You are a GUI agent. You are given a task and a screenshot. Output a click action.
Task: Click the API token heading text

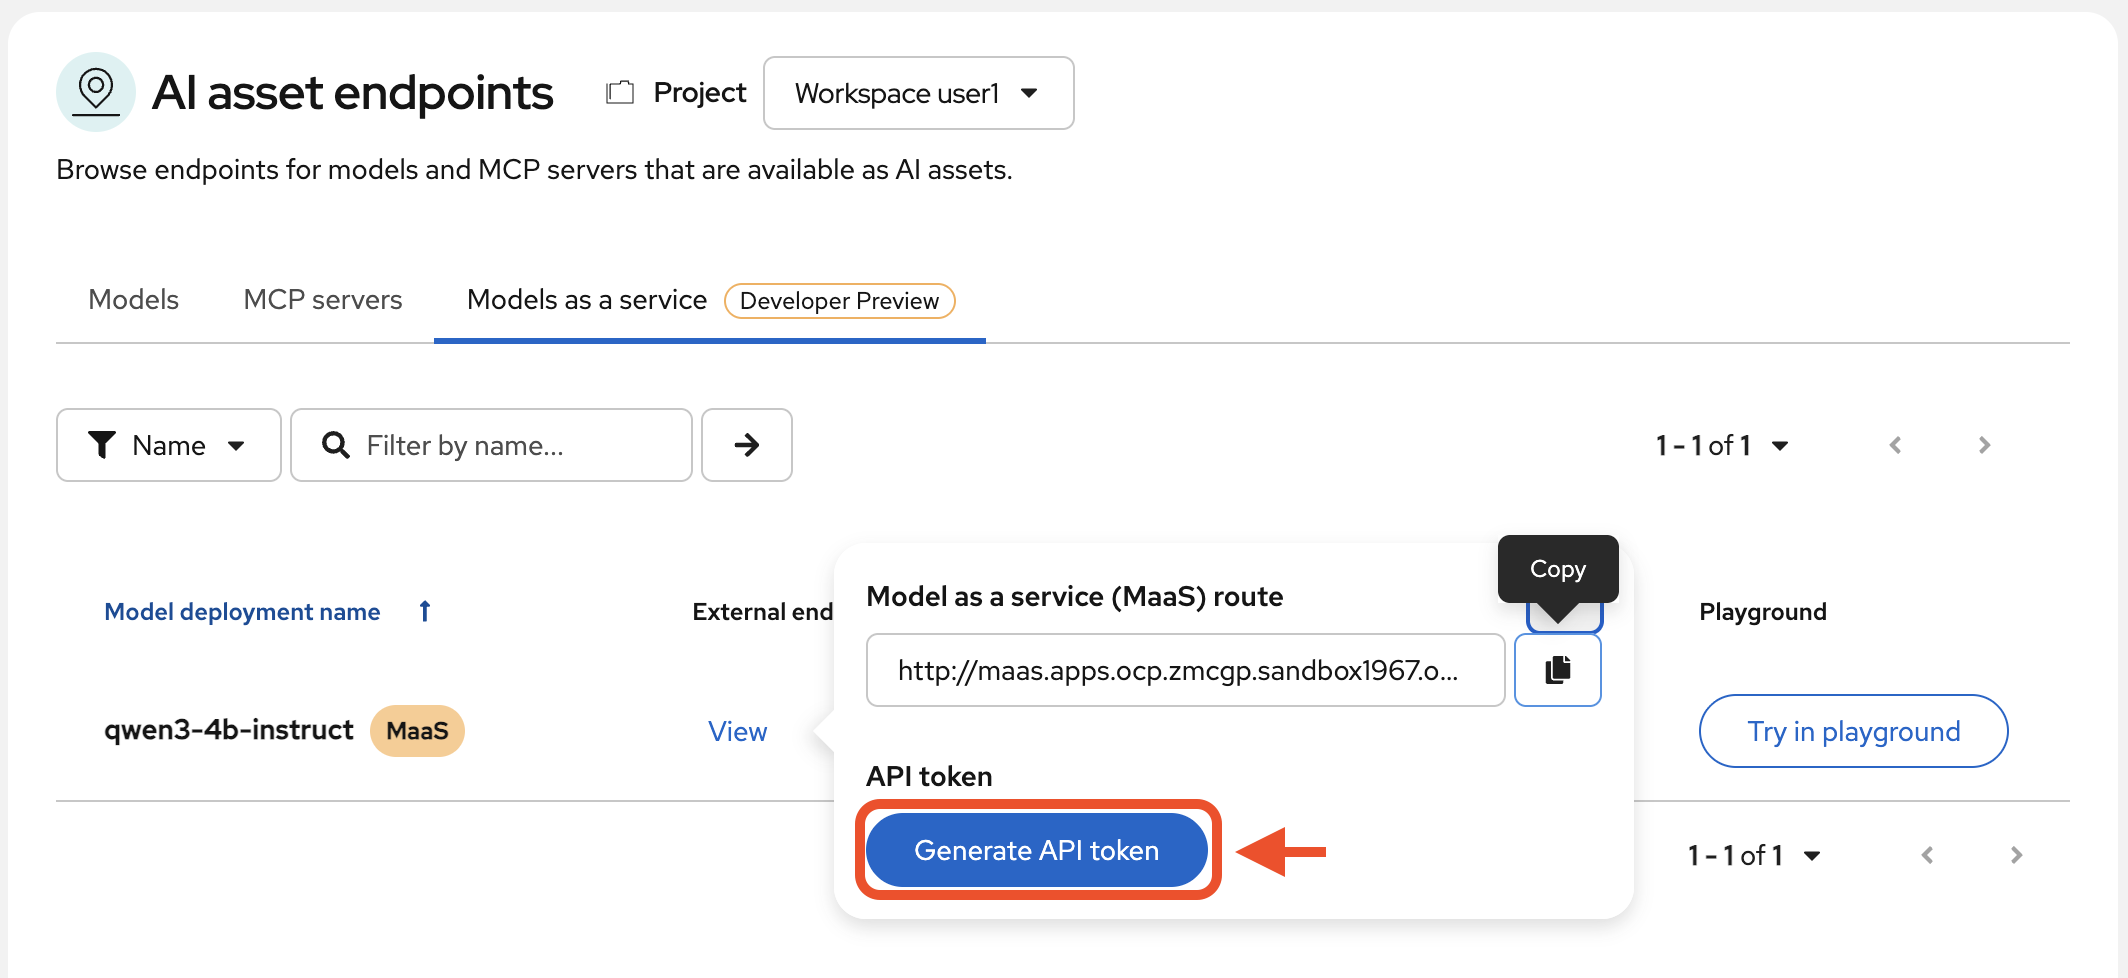(929, 776)
